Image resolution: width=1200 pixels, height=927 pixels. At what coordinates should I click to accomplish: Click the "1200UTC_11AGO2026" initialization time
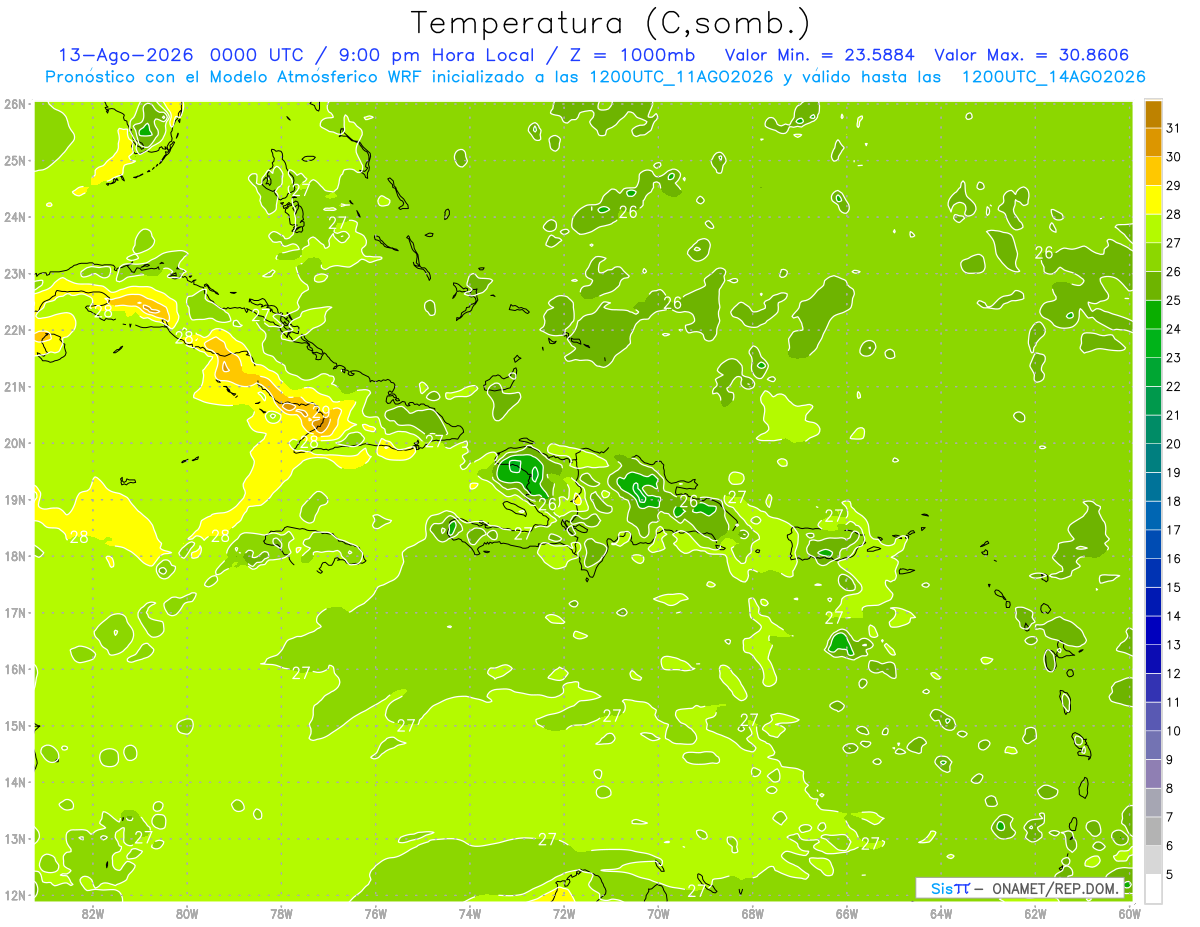(x=682, y=77)
